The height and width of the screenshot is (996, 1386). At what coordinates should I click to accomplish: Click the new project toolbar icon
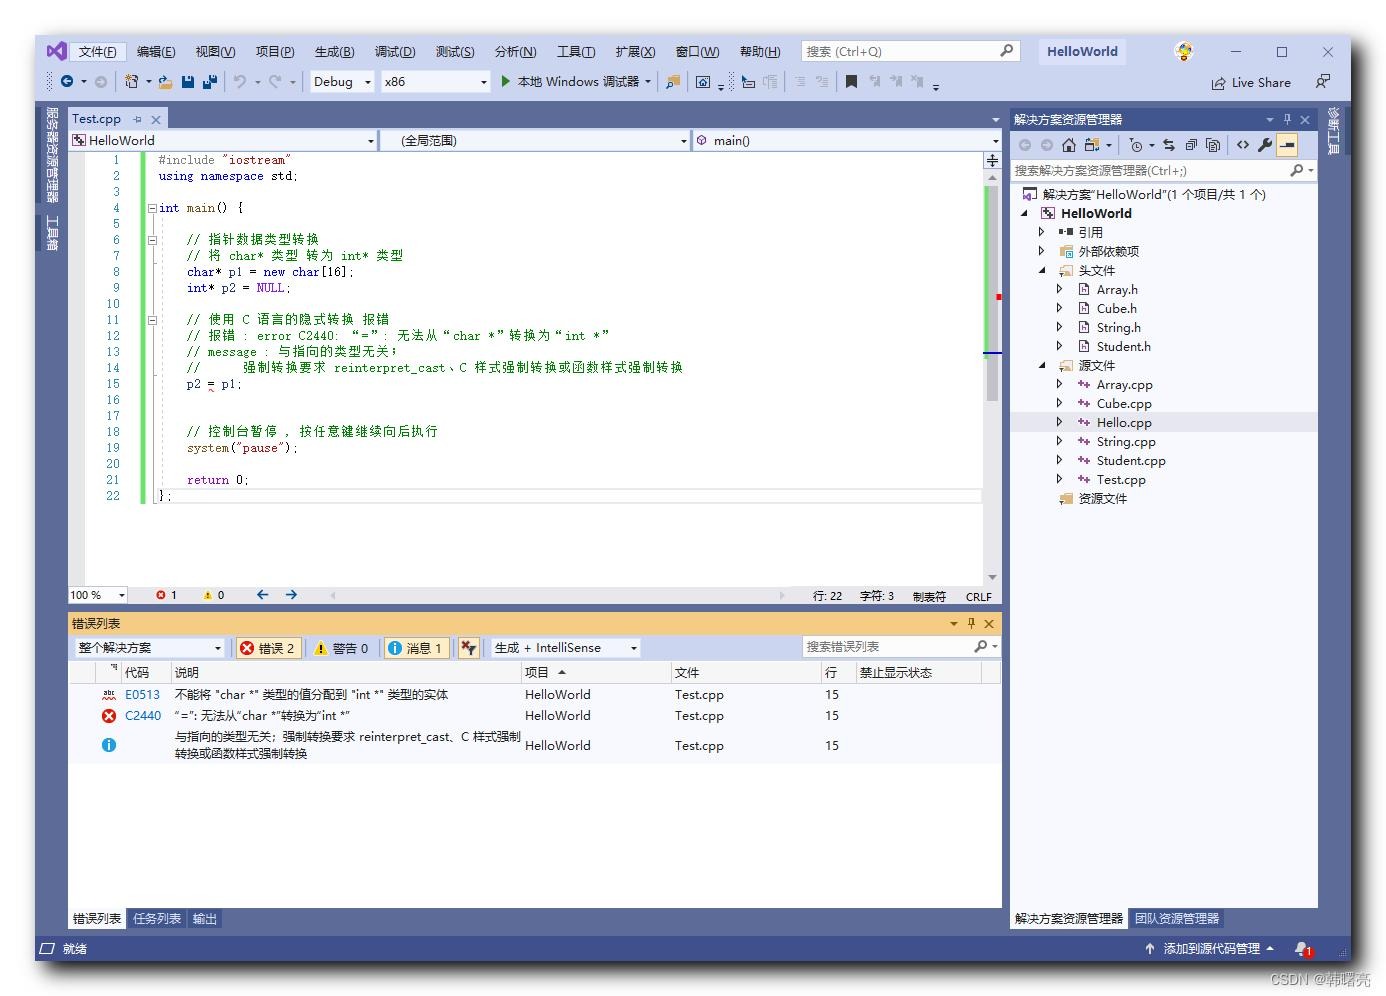point(131,82)
